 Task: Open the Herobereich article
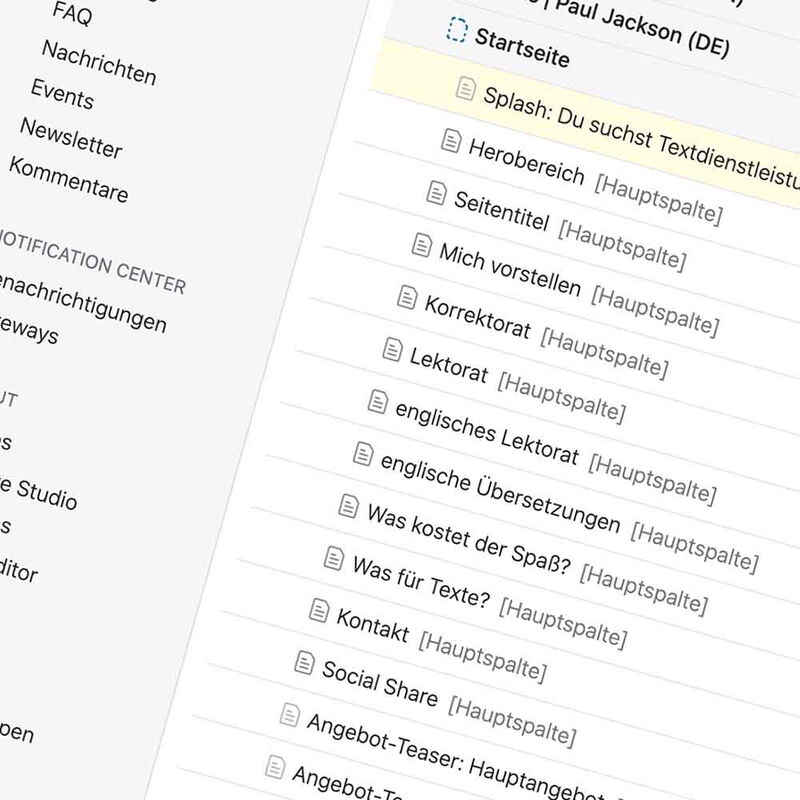(x=526, y=161)
